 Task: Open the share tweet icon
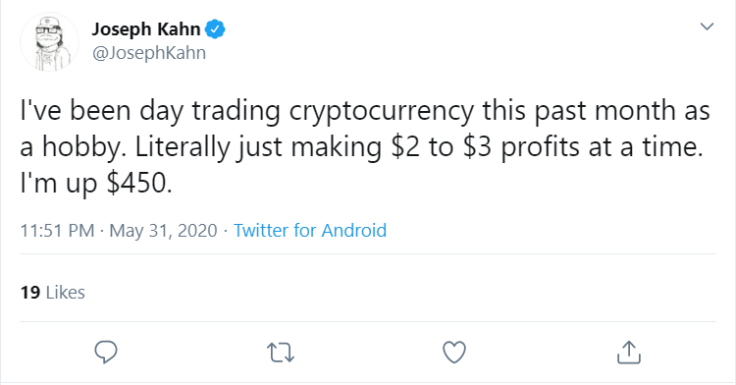[629, 352]
